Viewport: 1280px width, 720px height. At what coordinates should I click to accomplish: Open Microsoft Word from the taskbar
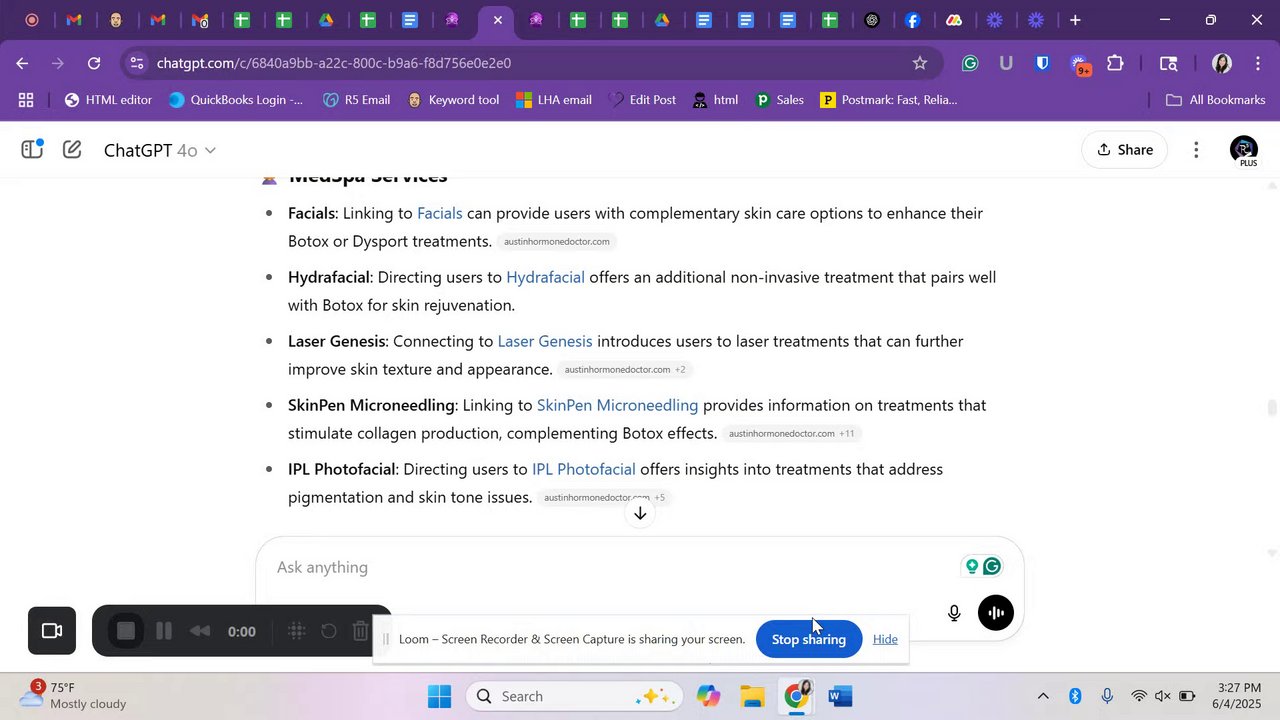pyautogui.click(x=840, y=696)
